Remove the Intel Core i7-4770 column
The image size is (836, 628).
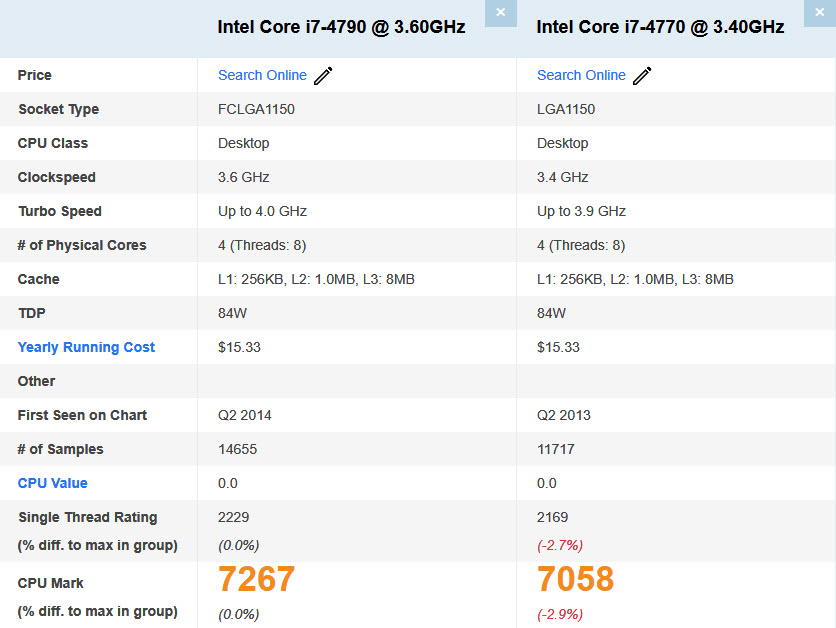820,13
